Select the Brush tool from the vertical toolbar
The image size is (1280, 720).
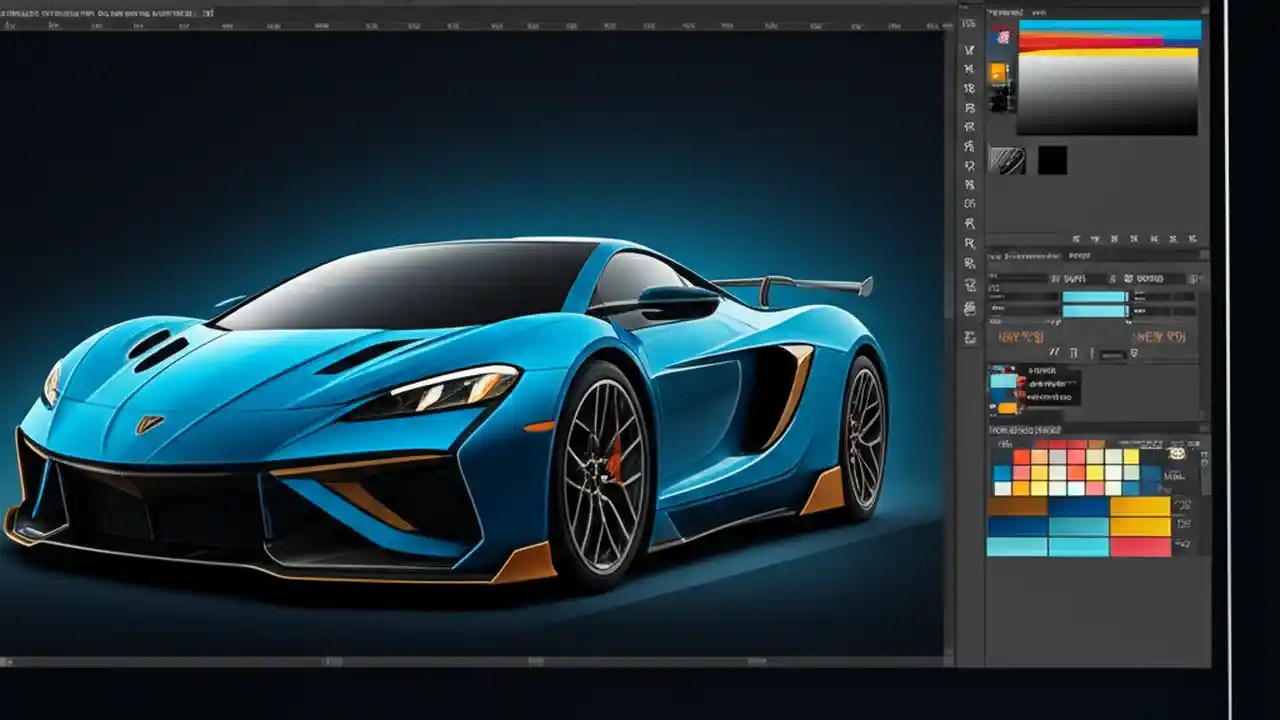(966, 160)
